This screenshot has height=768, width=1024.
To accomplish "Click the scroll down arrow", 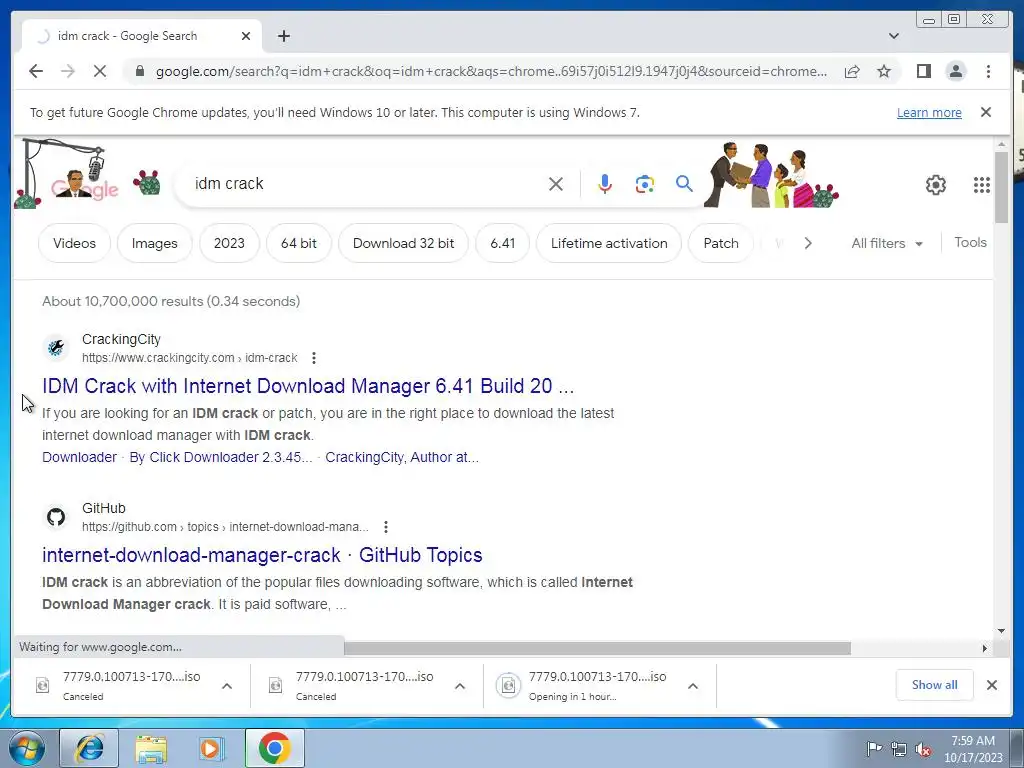I will point(1001,631).
